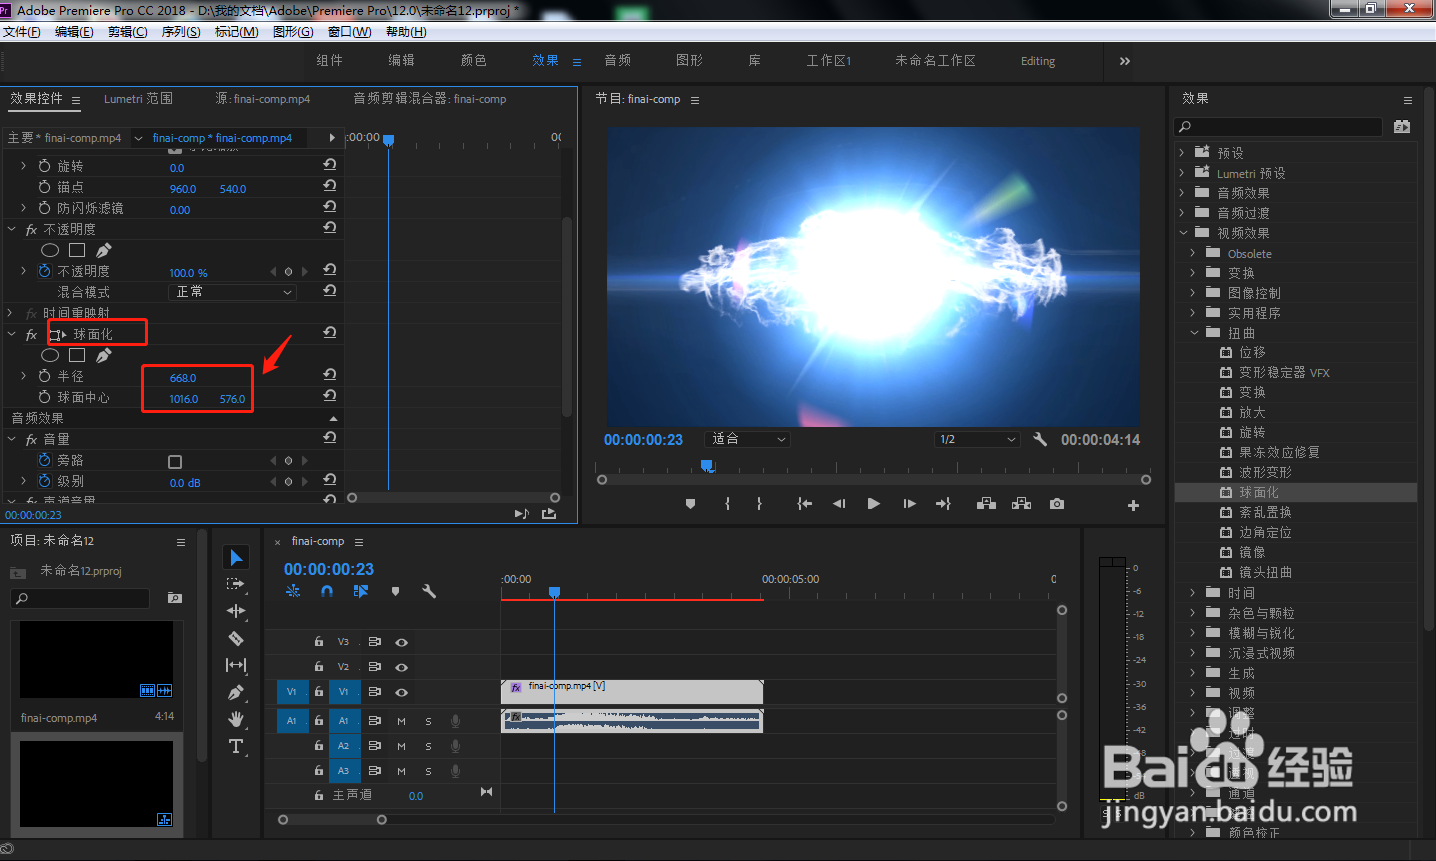Open the 适合 zoom level dropdown
Viewport: 1436px width, 861px height.
747,439
